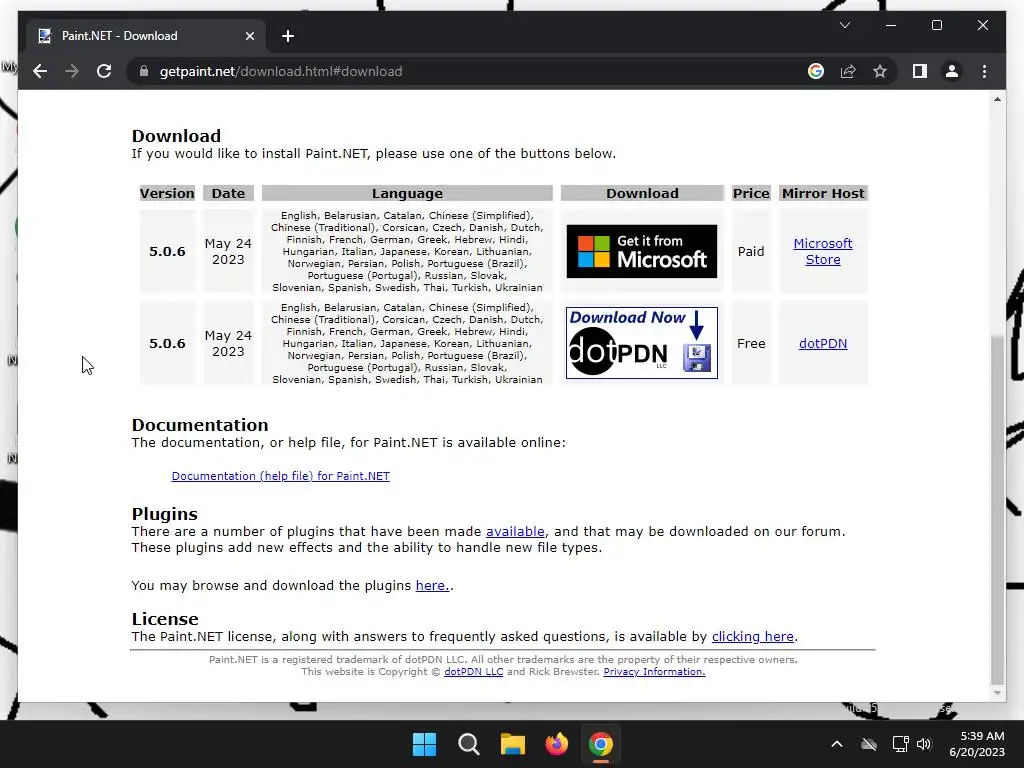
Task: Open the Microsoft Store mirror link
Action: point(823,251)
